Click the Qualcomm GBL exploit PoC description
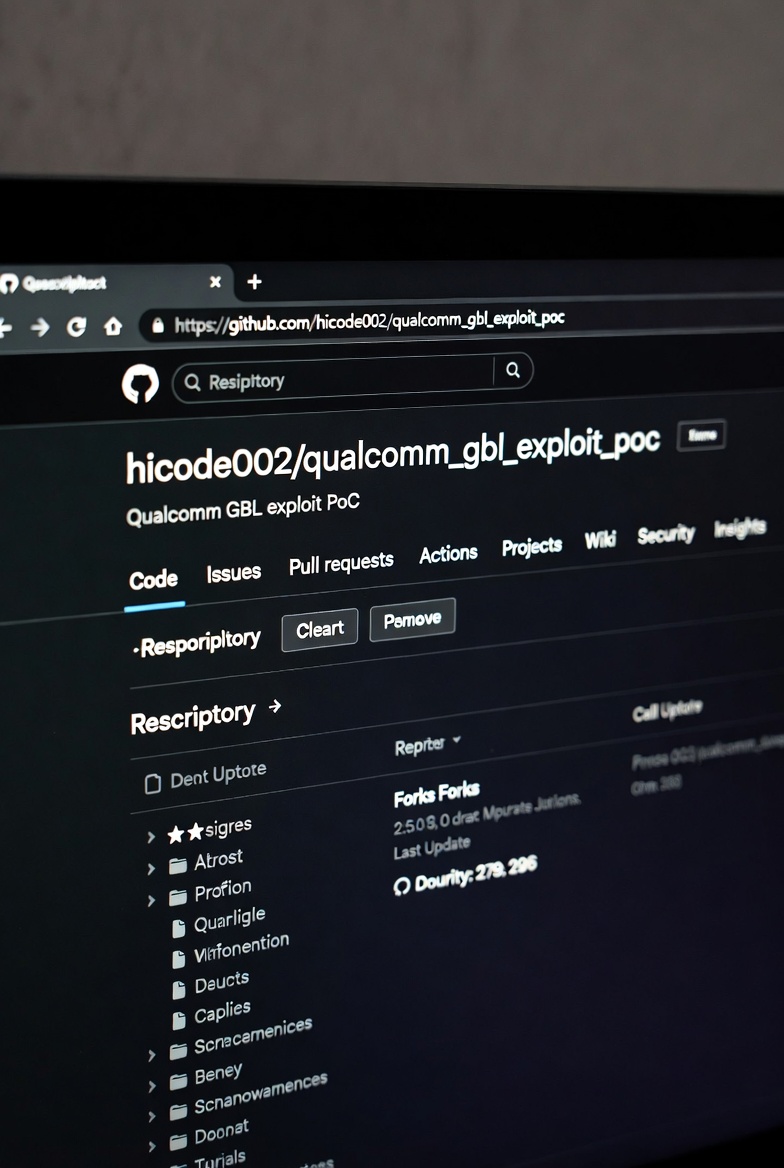Viewport: 784px width, 1168px height. [243, 510]
